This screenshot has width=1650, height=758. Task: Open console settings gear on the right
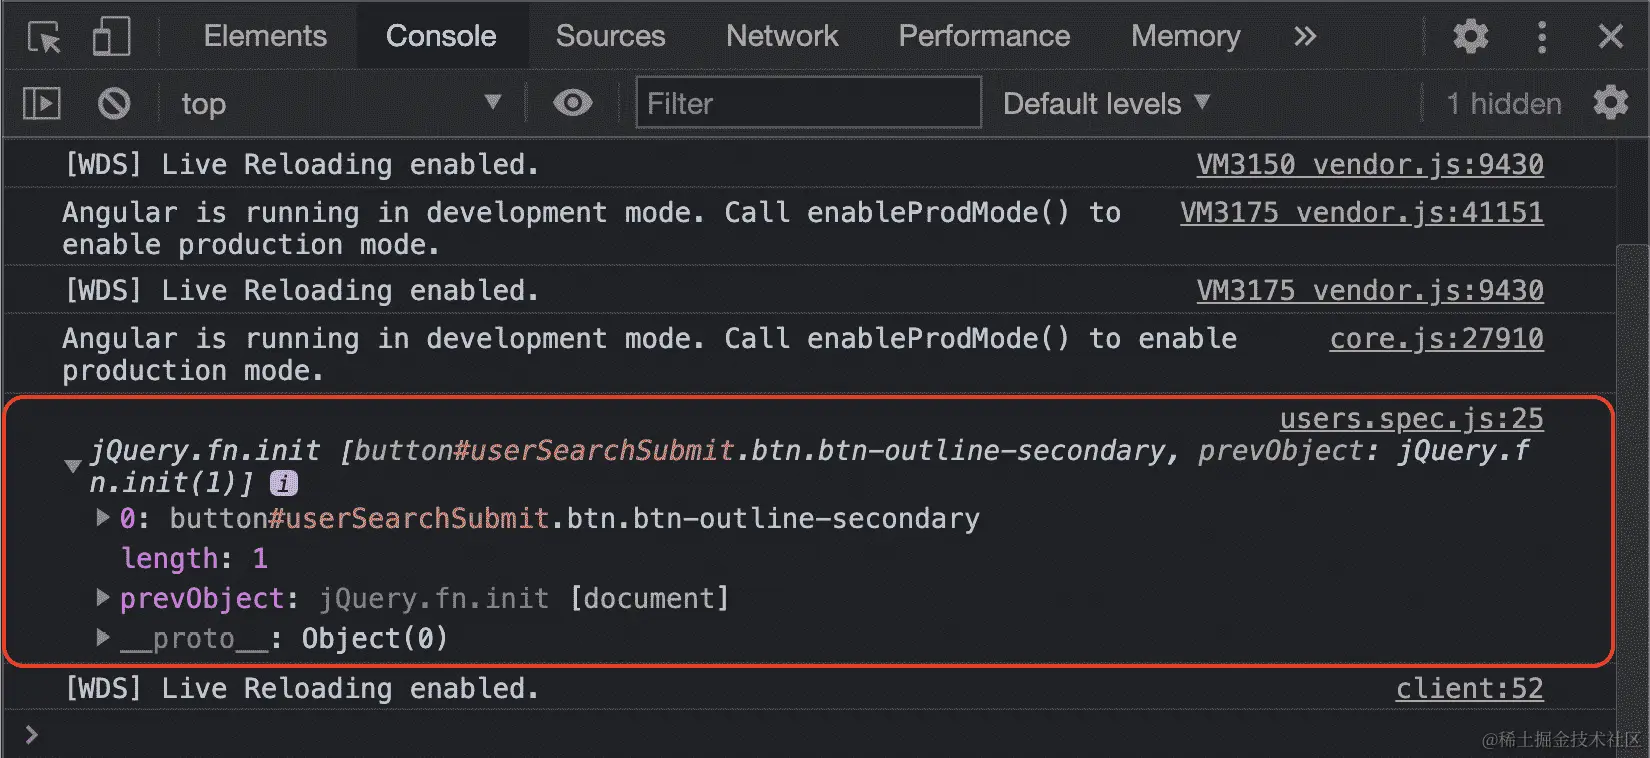[x=1611, y=103]
